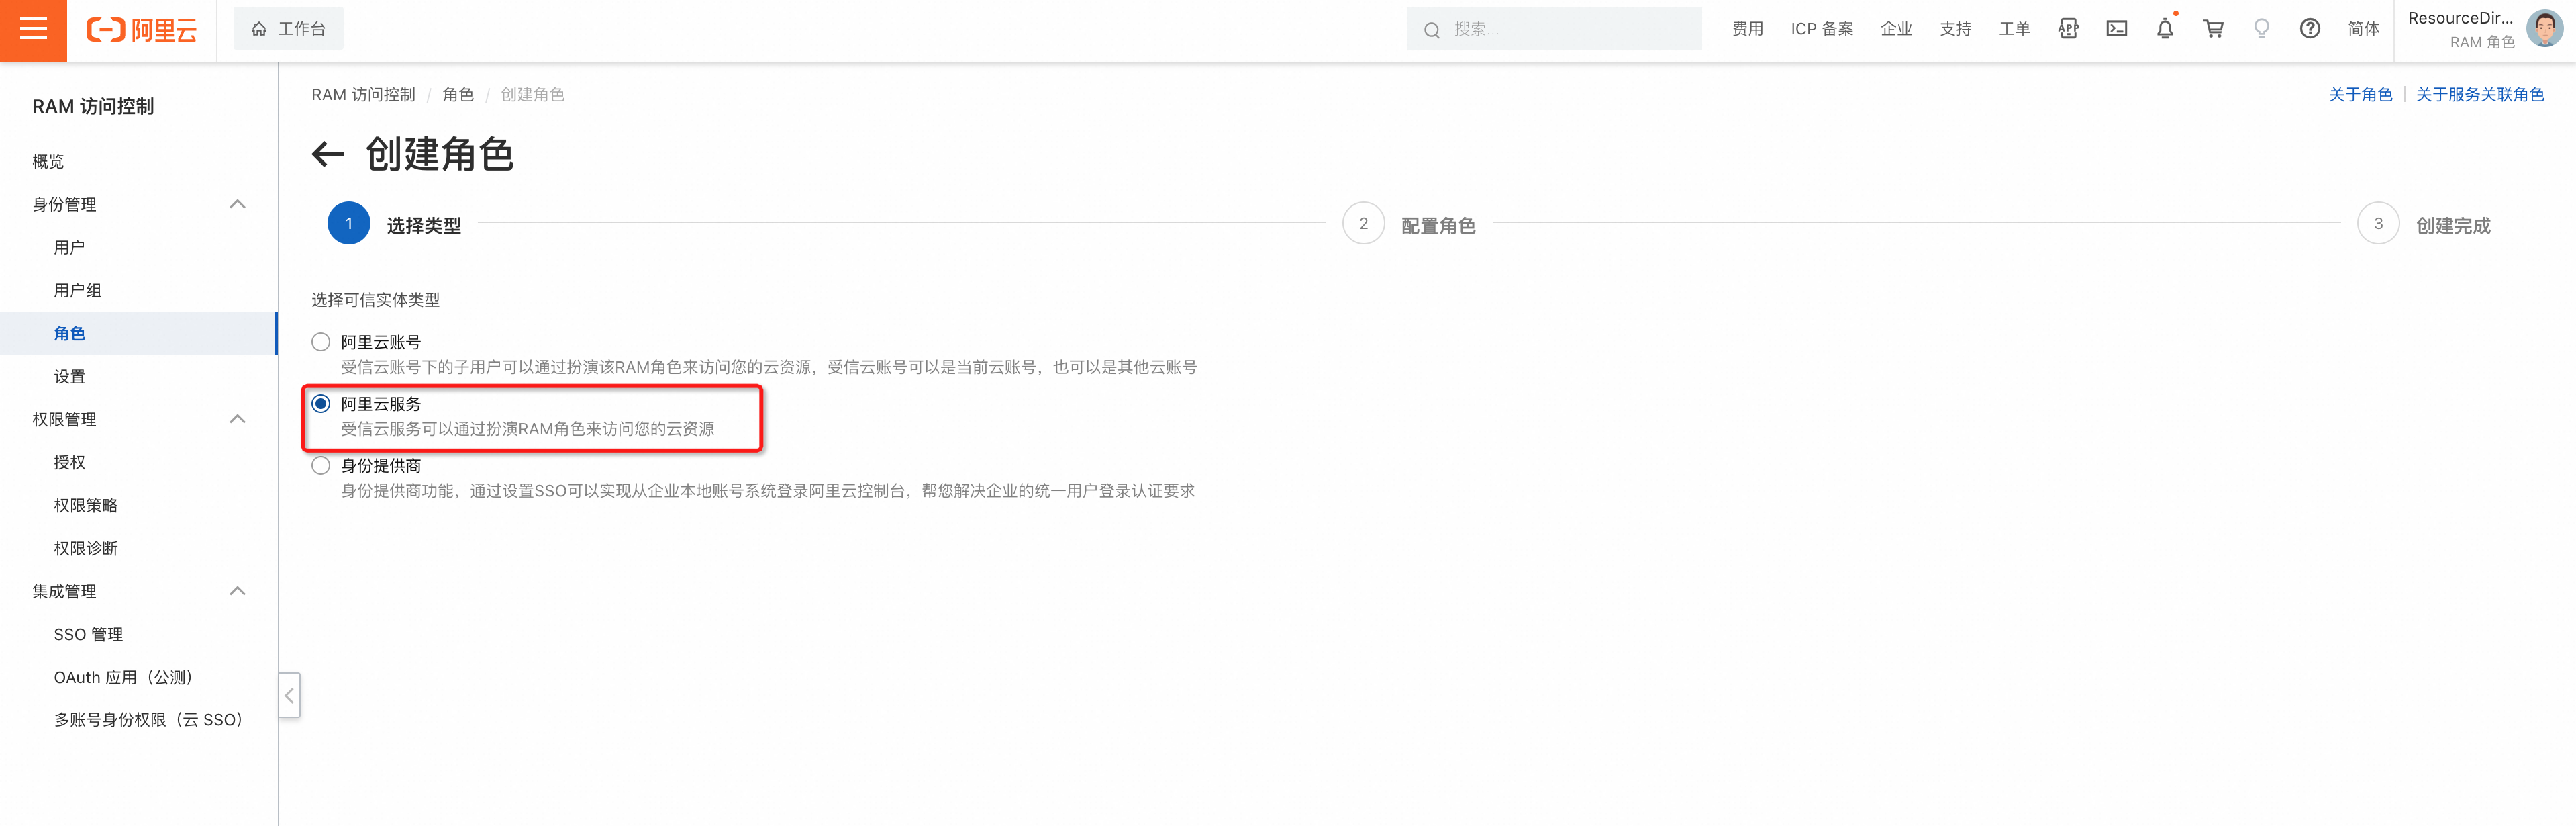Open the 工作台 workbench home
The image size is (2576, 826).
(288, 29)
